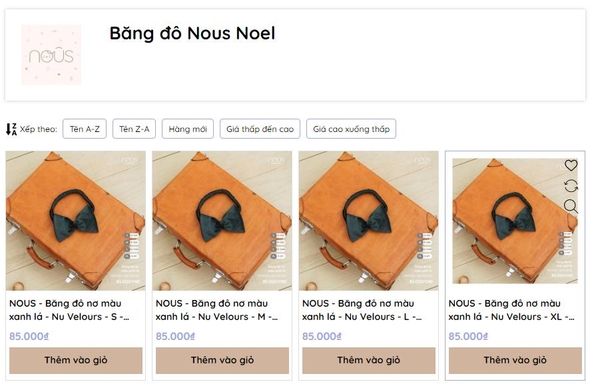Open the size S bow headband image
600x390 pixels.
coord(76,221)
